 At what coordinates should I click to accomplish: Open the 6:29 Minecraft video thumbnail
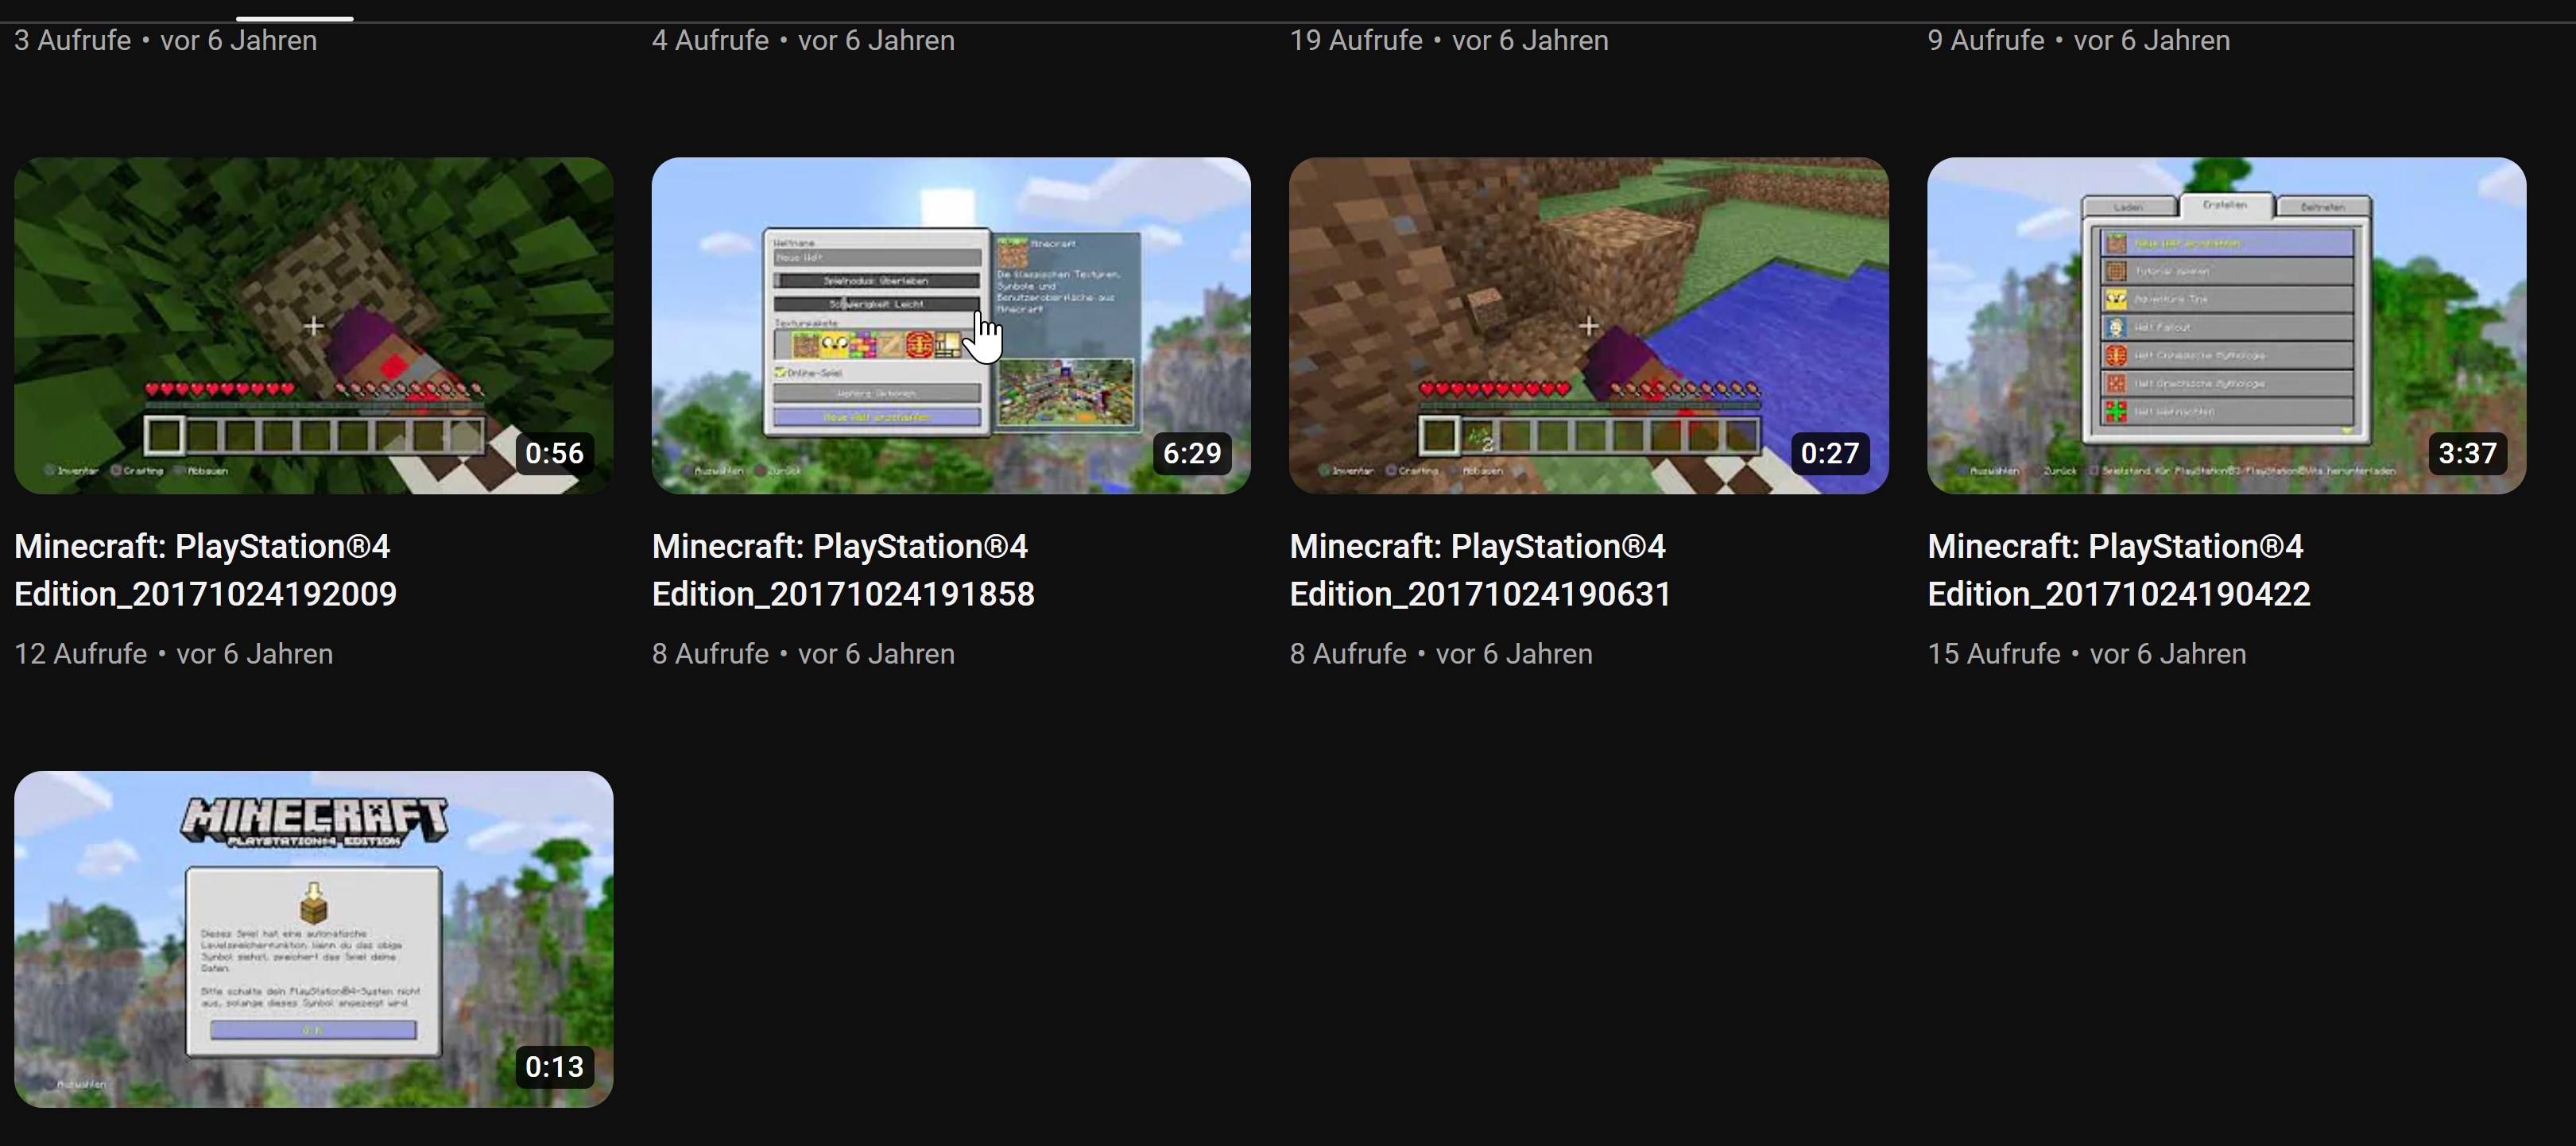pyautogui.click(x=950, y=325)
